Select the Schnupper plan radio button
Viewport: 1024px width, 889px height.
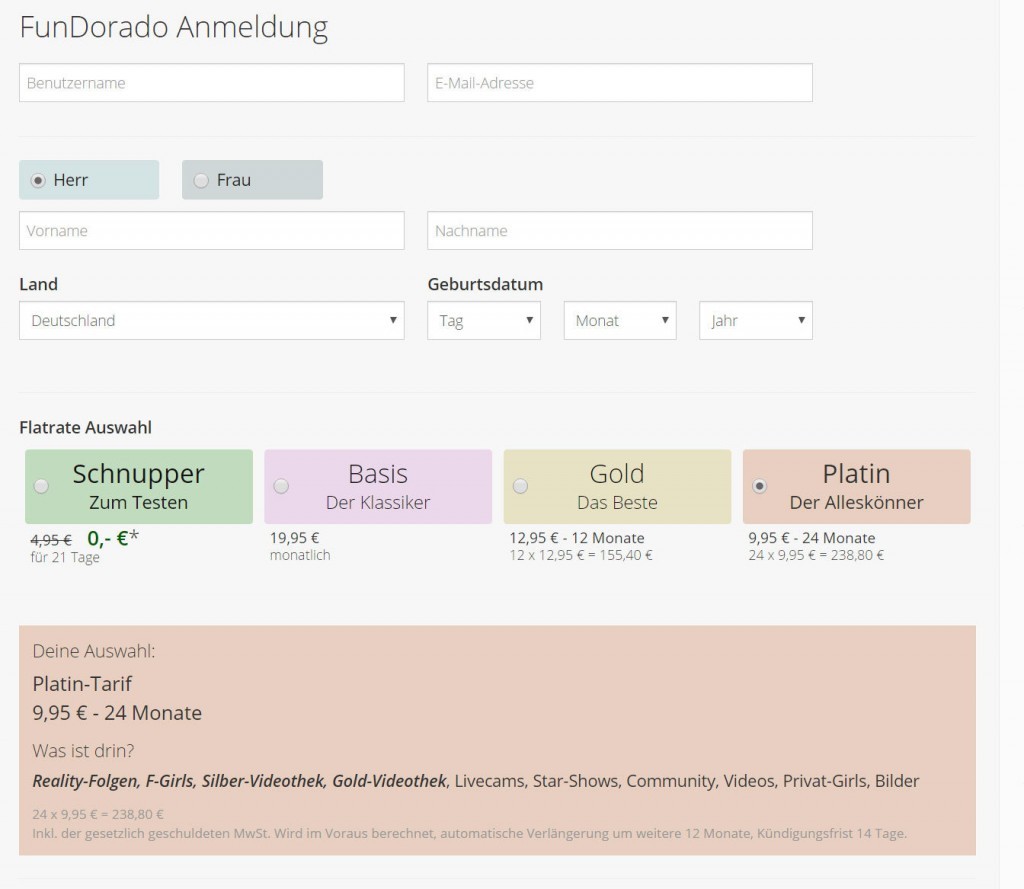[x=41, y=486]
